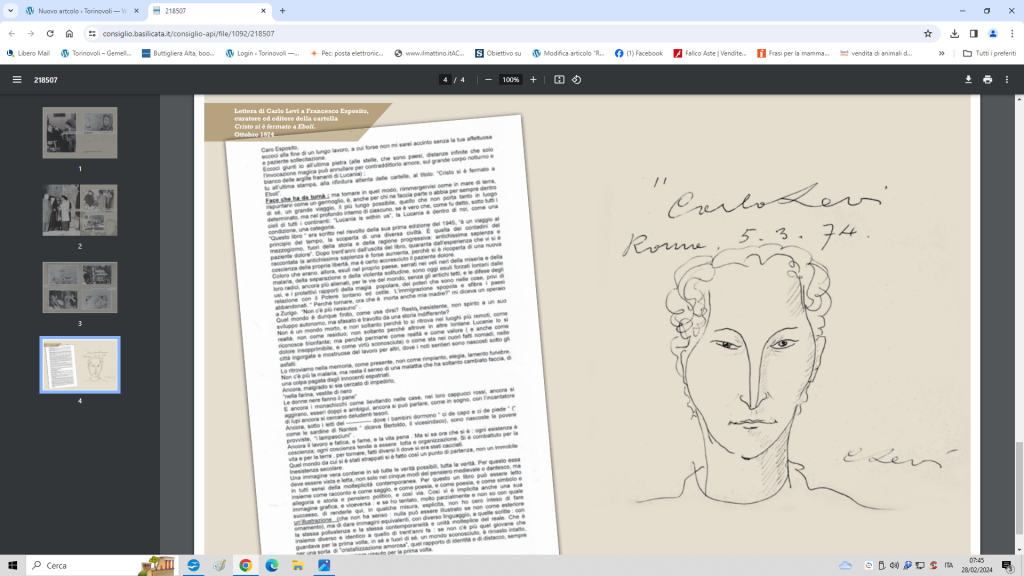Show more bookmarks with the chevron
Viewport: 1024px width, 576px height.
[x=942, y=53]
